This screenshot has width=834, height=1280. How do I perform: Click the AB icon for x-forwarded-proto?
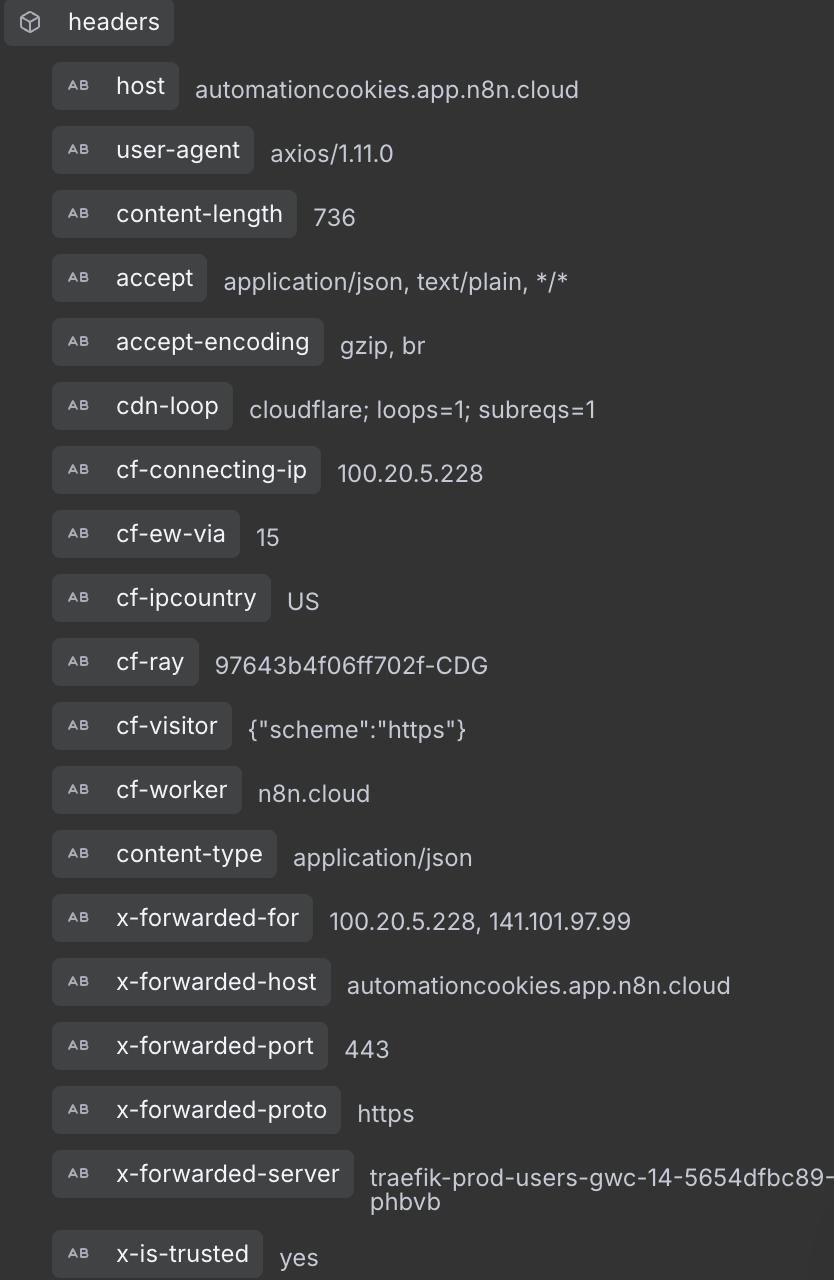[x=79, y=1110]
